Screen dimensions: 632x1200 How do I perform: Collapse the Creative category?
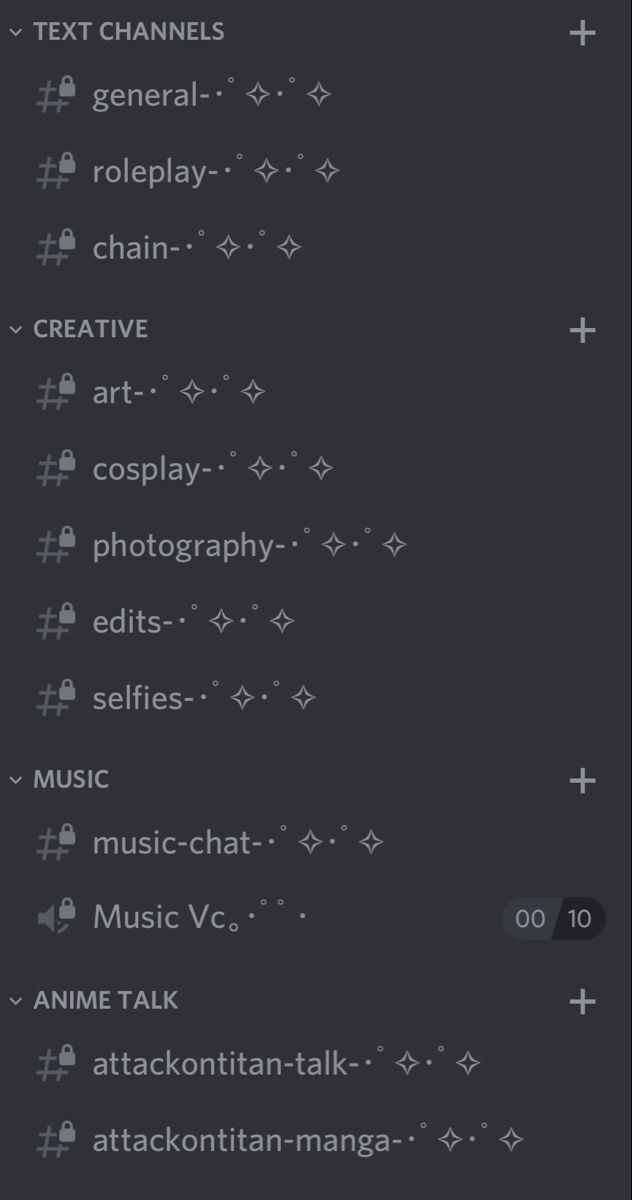click(15, 329)
